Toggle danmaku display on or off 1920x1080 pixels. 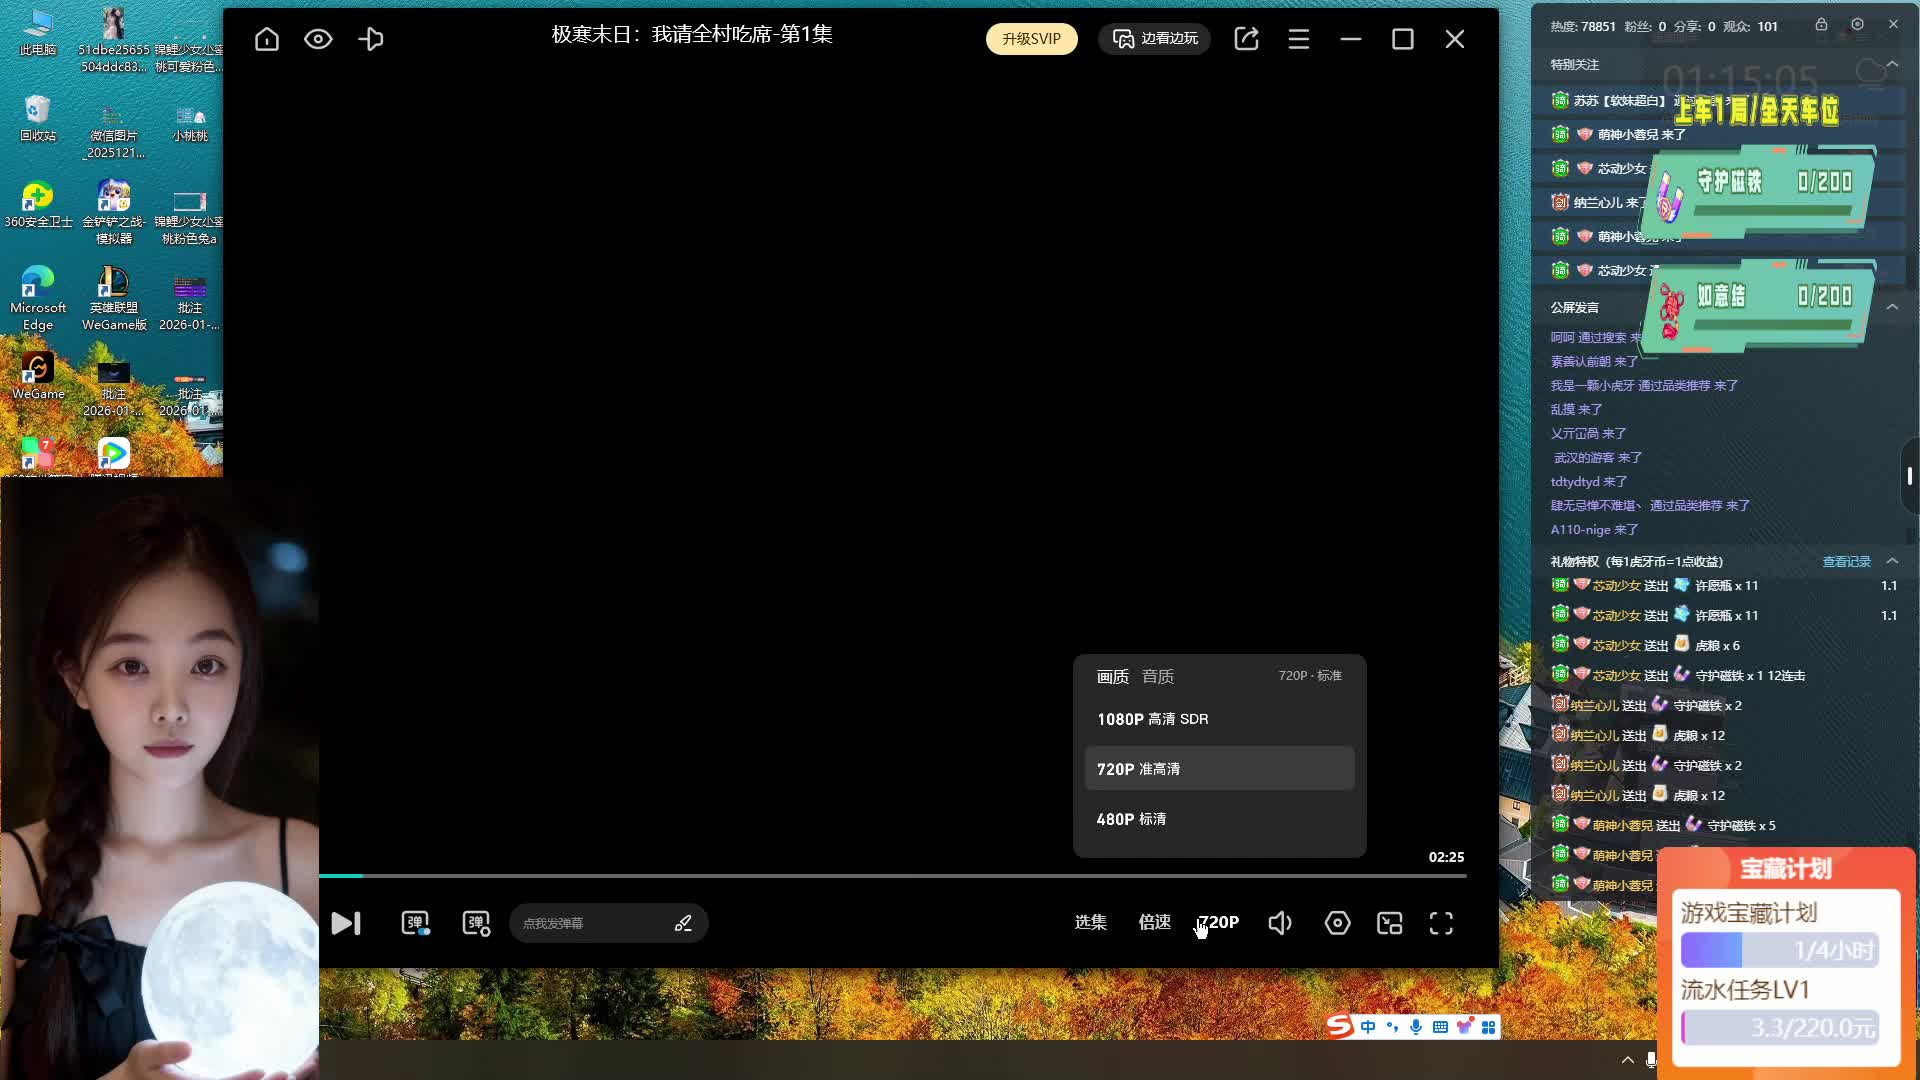click(415, 923)
